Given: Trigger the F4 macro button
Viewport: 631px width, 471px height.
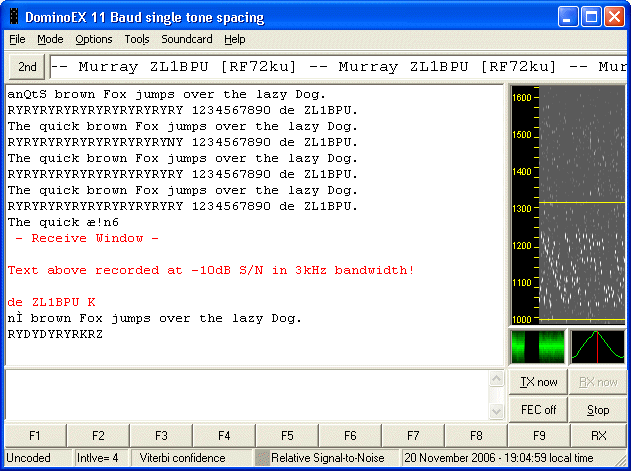Looking at the screenshot, I should point(224,436).
